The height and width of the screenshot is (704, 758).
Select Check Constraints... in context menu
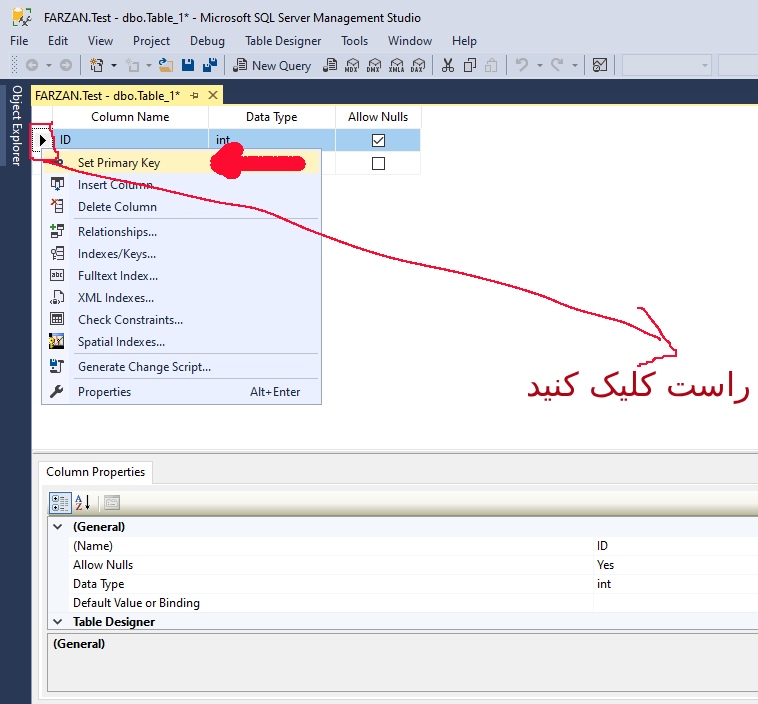pos(130,320)
